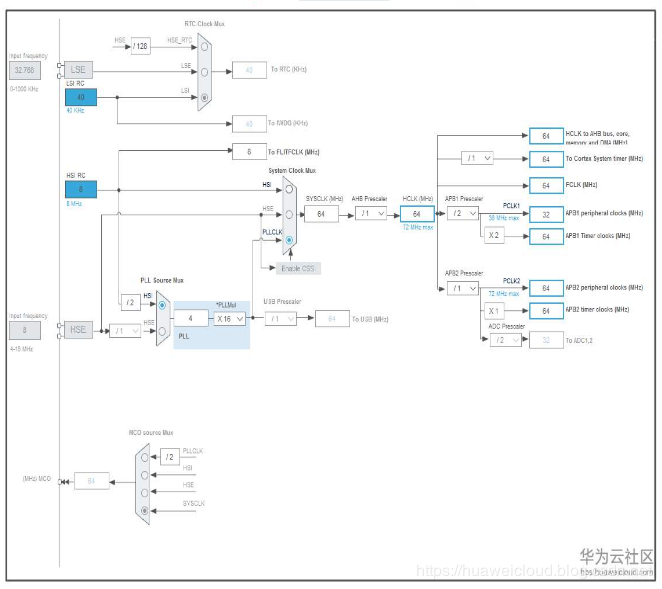Click the To RTC (KHz) value box
The height and width of the screenshot is (589, 662).
tap(249, 70)
